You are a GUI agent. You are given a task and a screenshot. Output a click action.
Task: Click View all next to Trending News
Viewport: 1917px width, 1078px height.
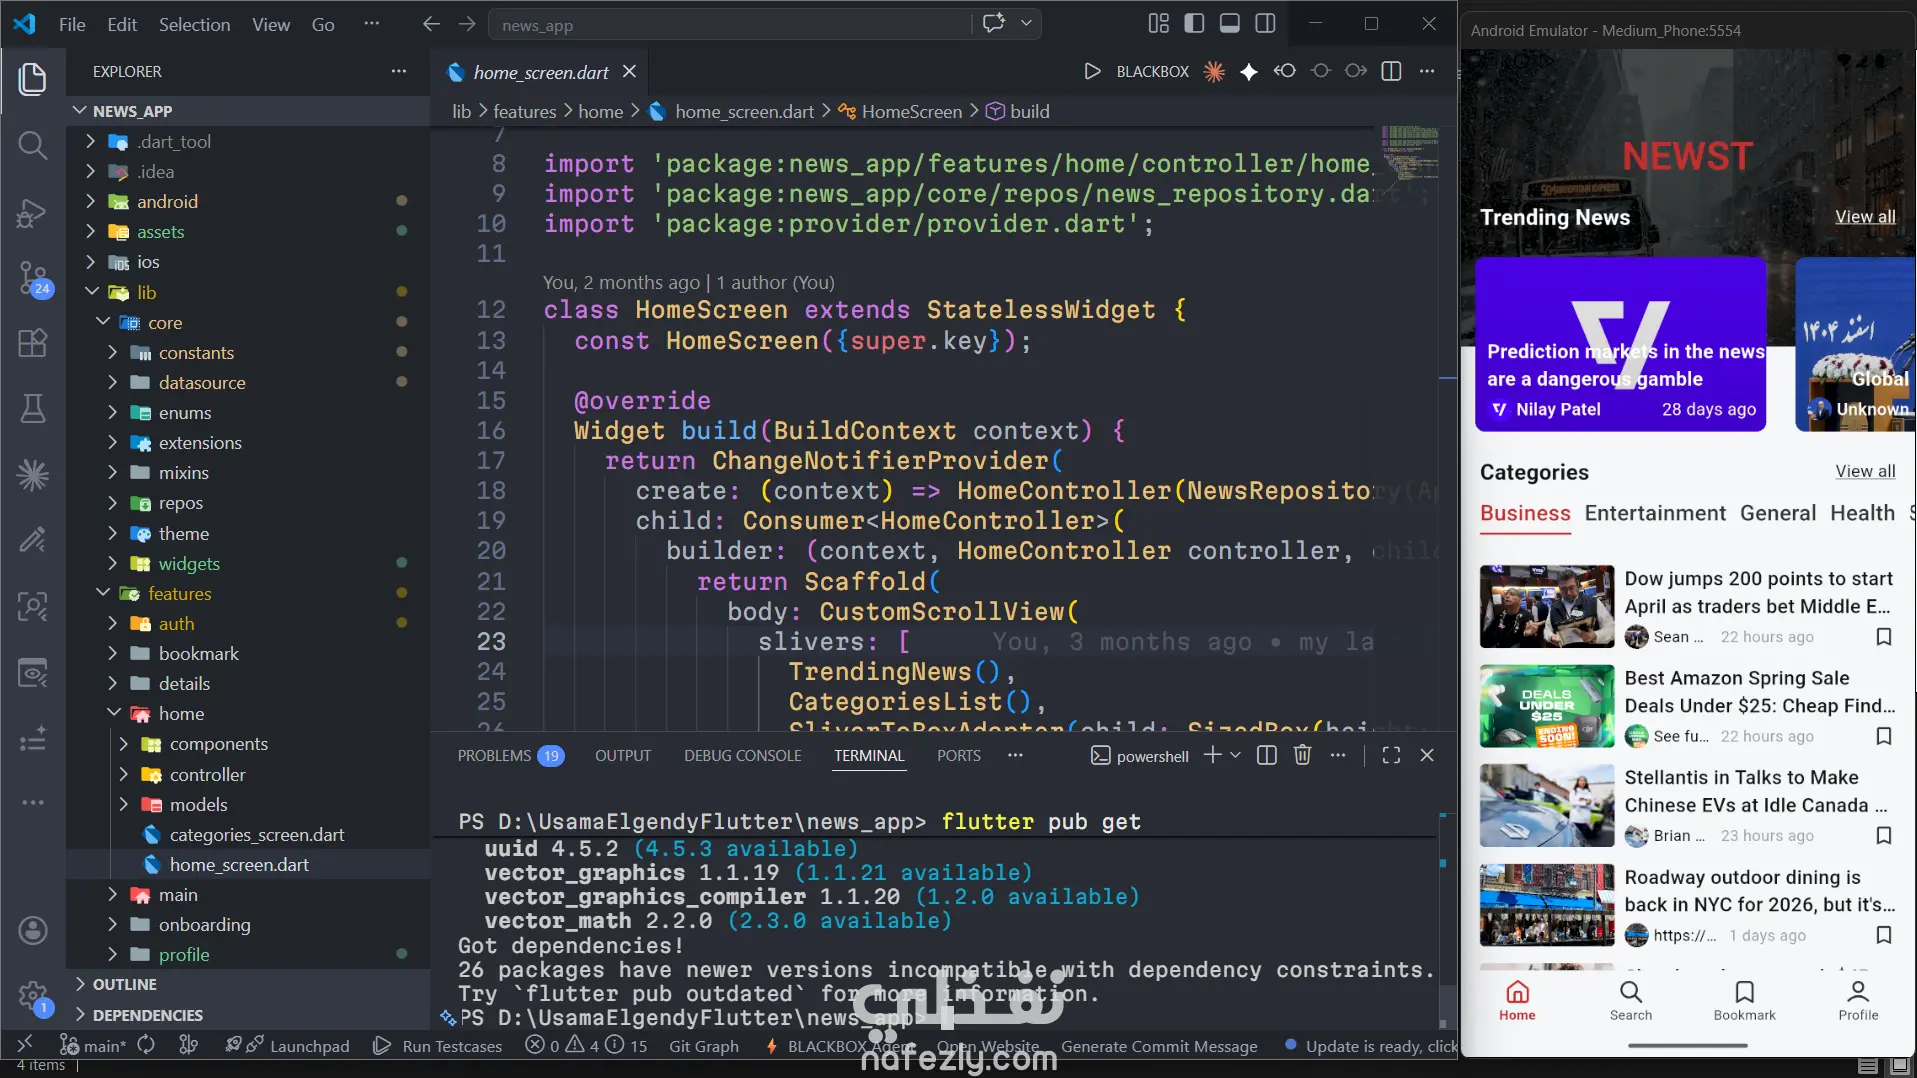(x=1865, y=217)
